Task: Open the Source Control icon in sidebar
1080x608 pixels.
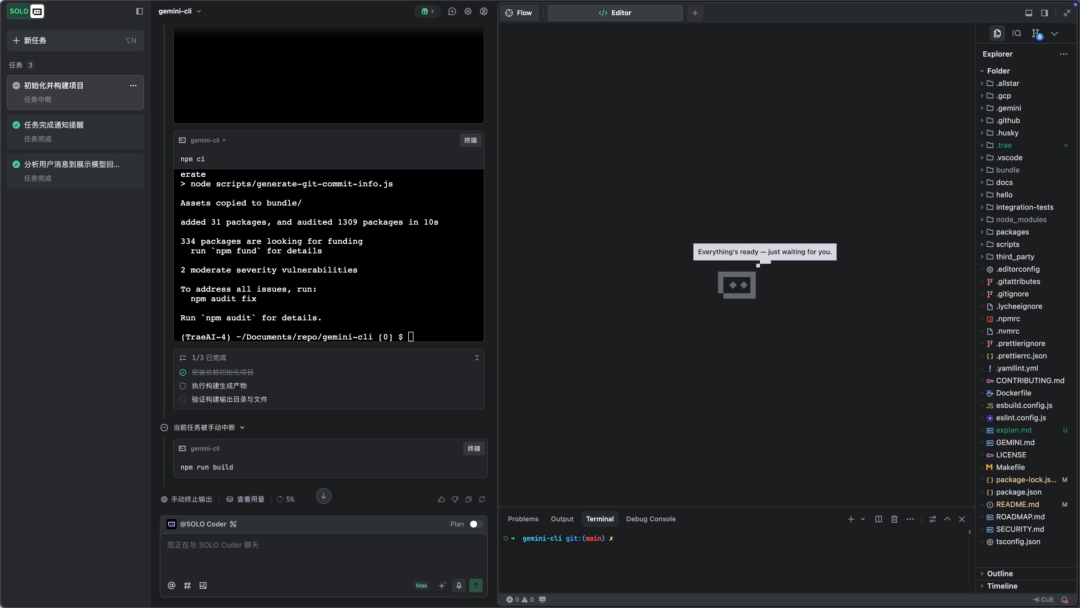Action: click(x=1035, y=33)
